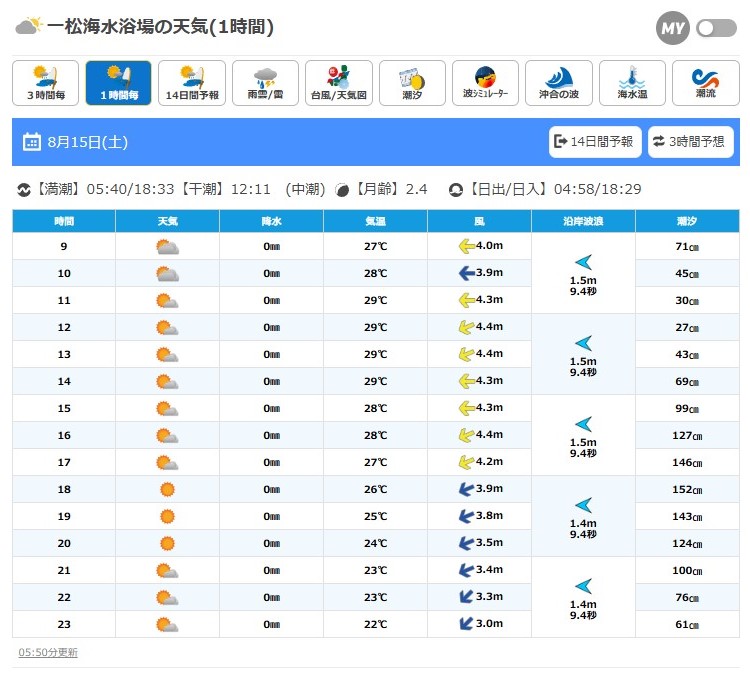Screen dimensions: 750x675
Task: Click the 気温 column header
Action: click(x=375, y=221)
